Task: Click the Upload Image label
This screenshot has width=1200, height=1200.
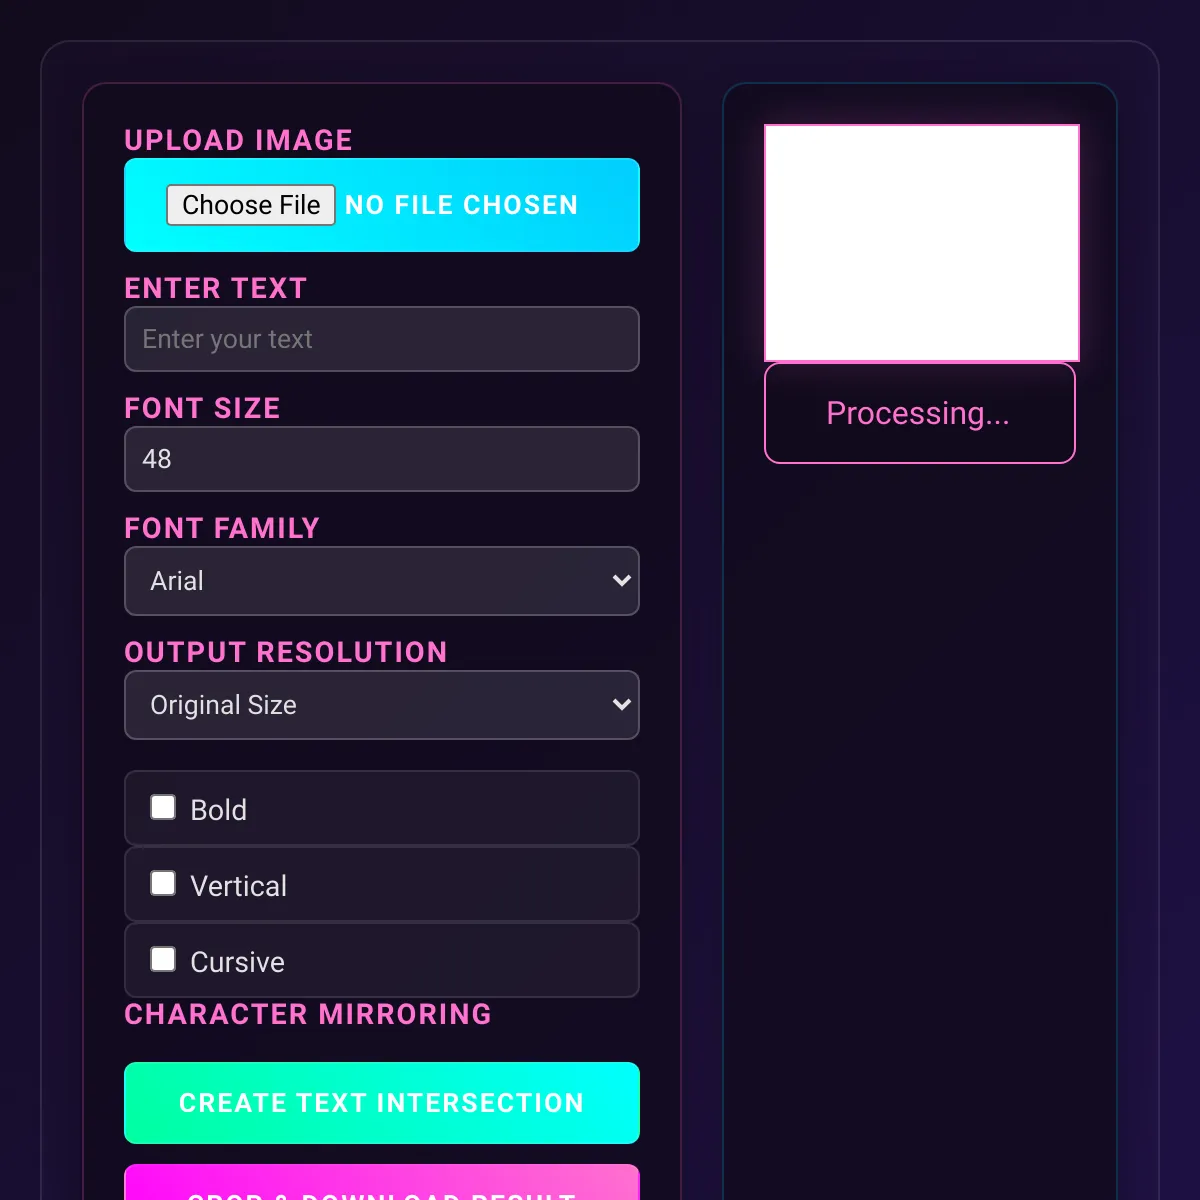Action: pos(238,140)
